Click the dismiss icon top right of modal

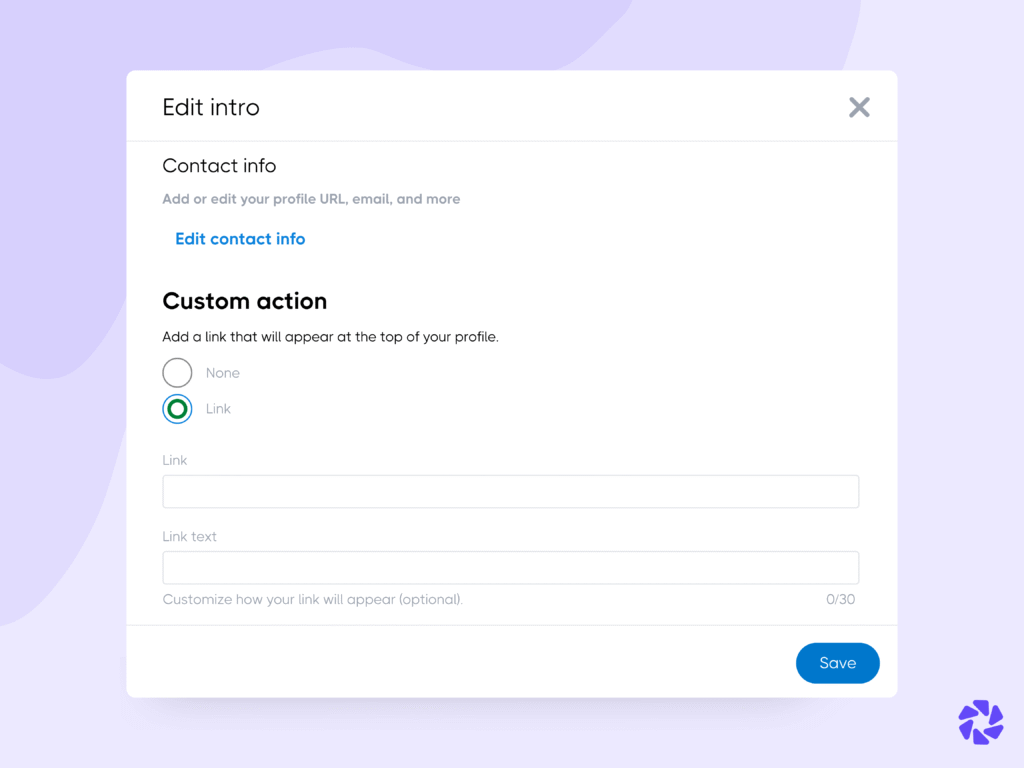coord(859,107)
